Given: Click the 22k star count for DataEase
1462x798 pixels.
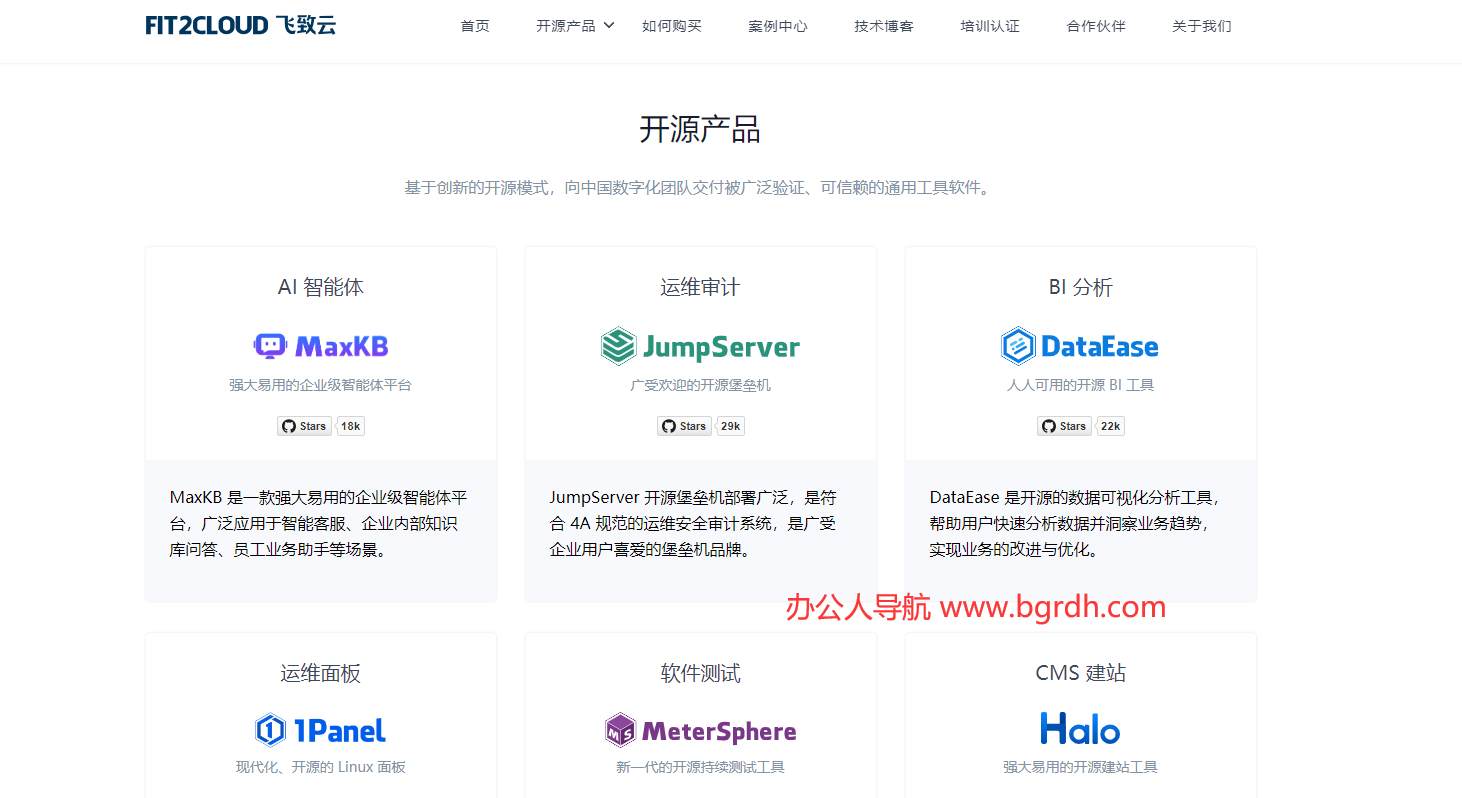Looking at the screenshot, I should point(1110,426).
